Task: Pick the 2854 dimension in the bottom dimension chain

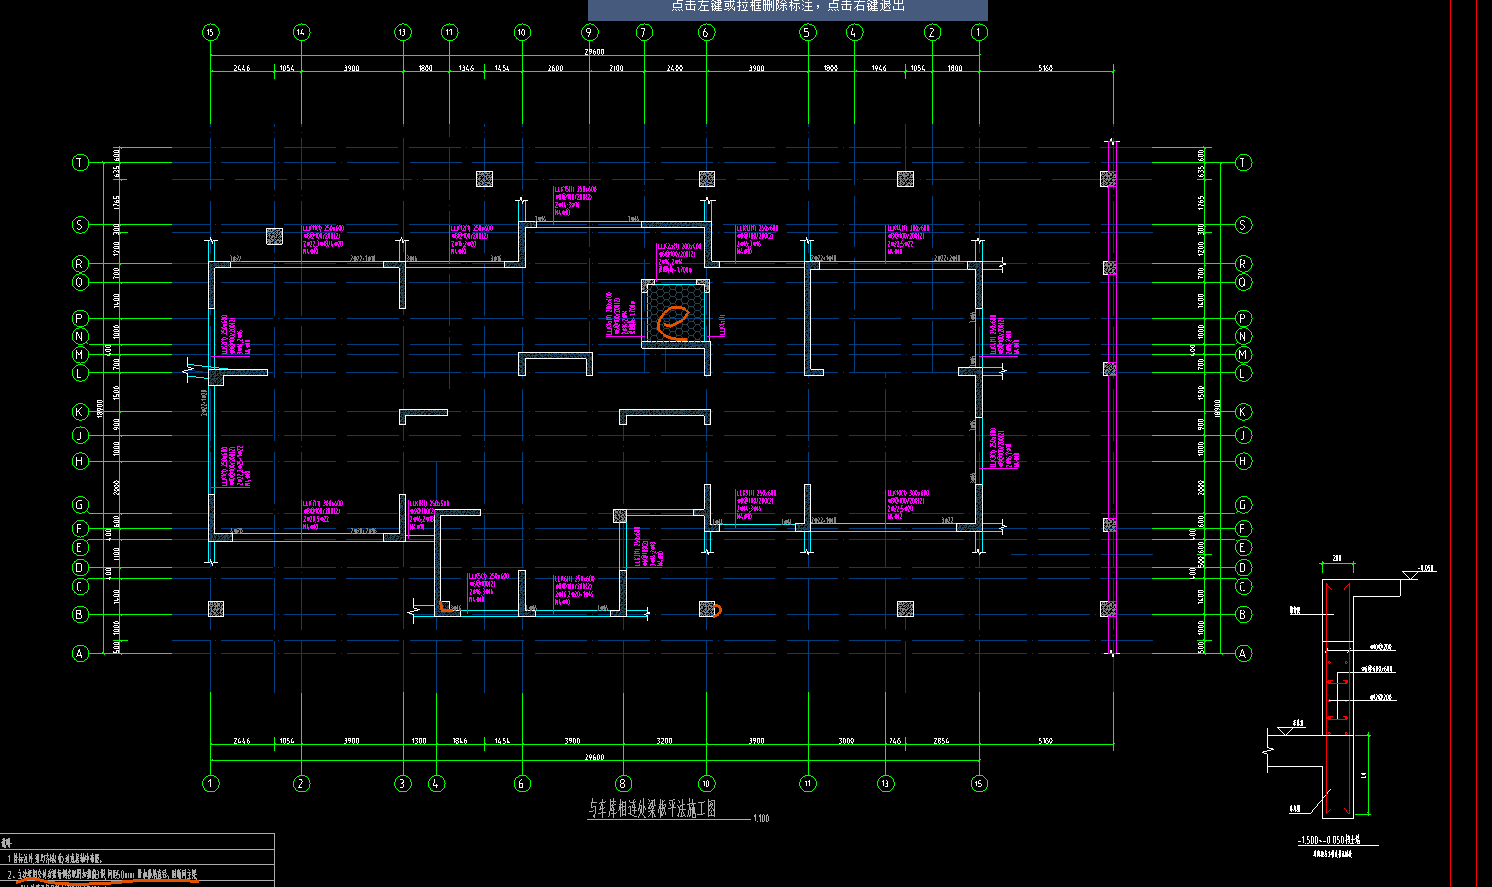Action: pyautogui.click(x=940, y=741)
